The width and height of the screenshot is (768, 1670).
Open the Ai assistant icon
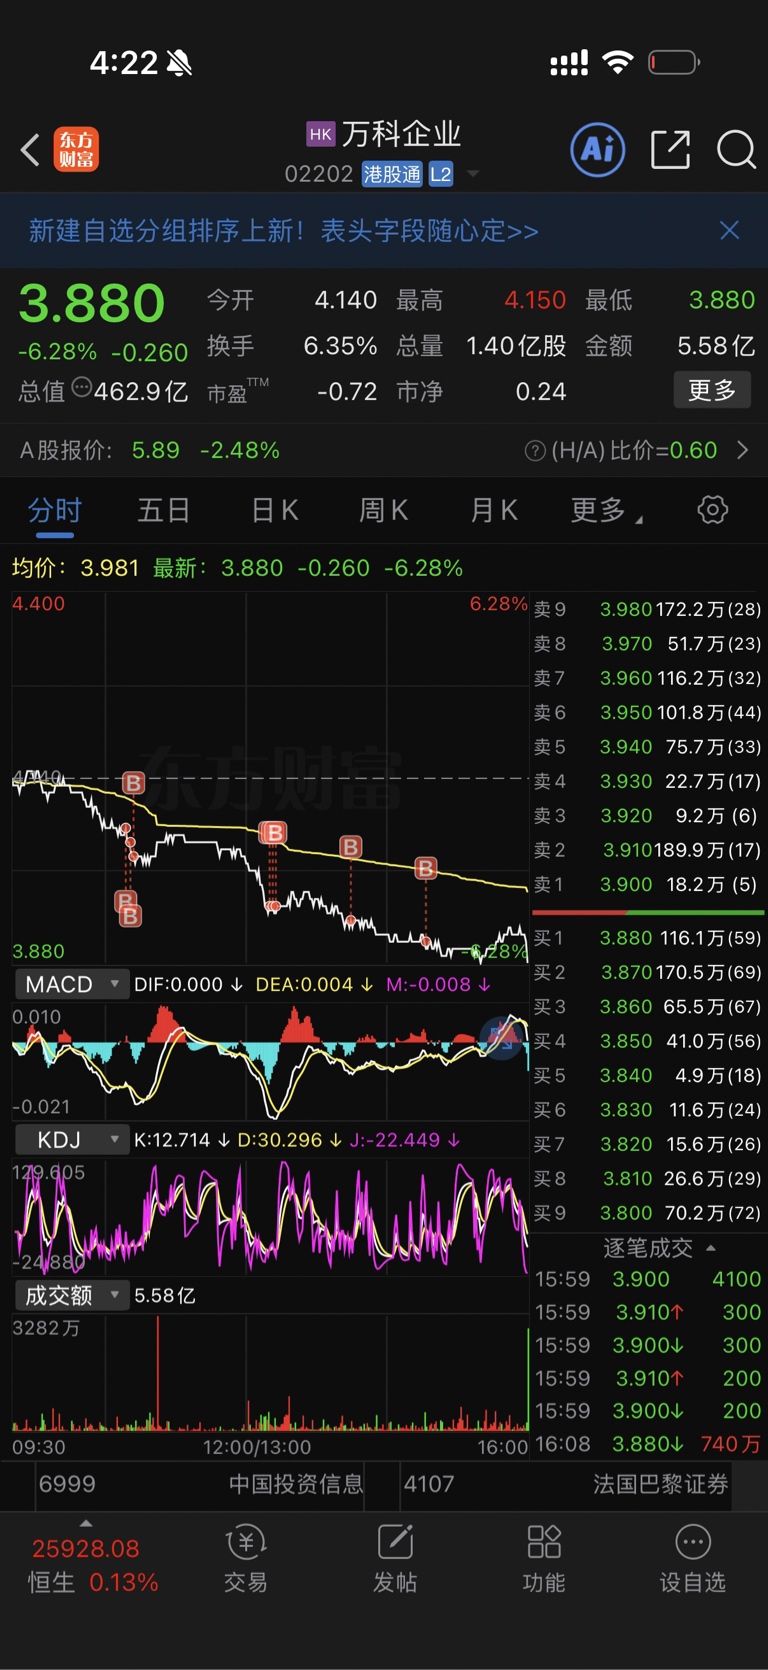click(x=597, y=150)
